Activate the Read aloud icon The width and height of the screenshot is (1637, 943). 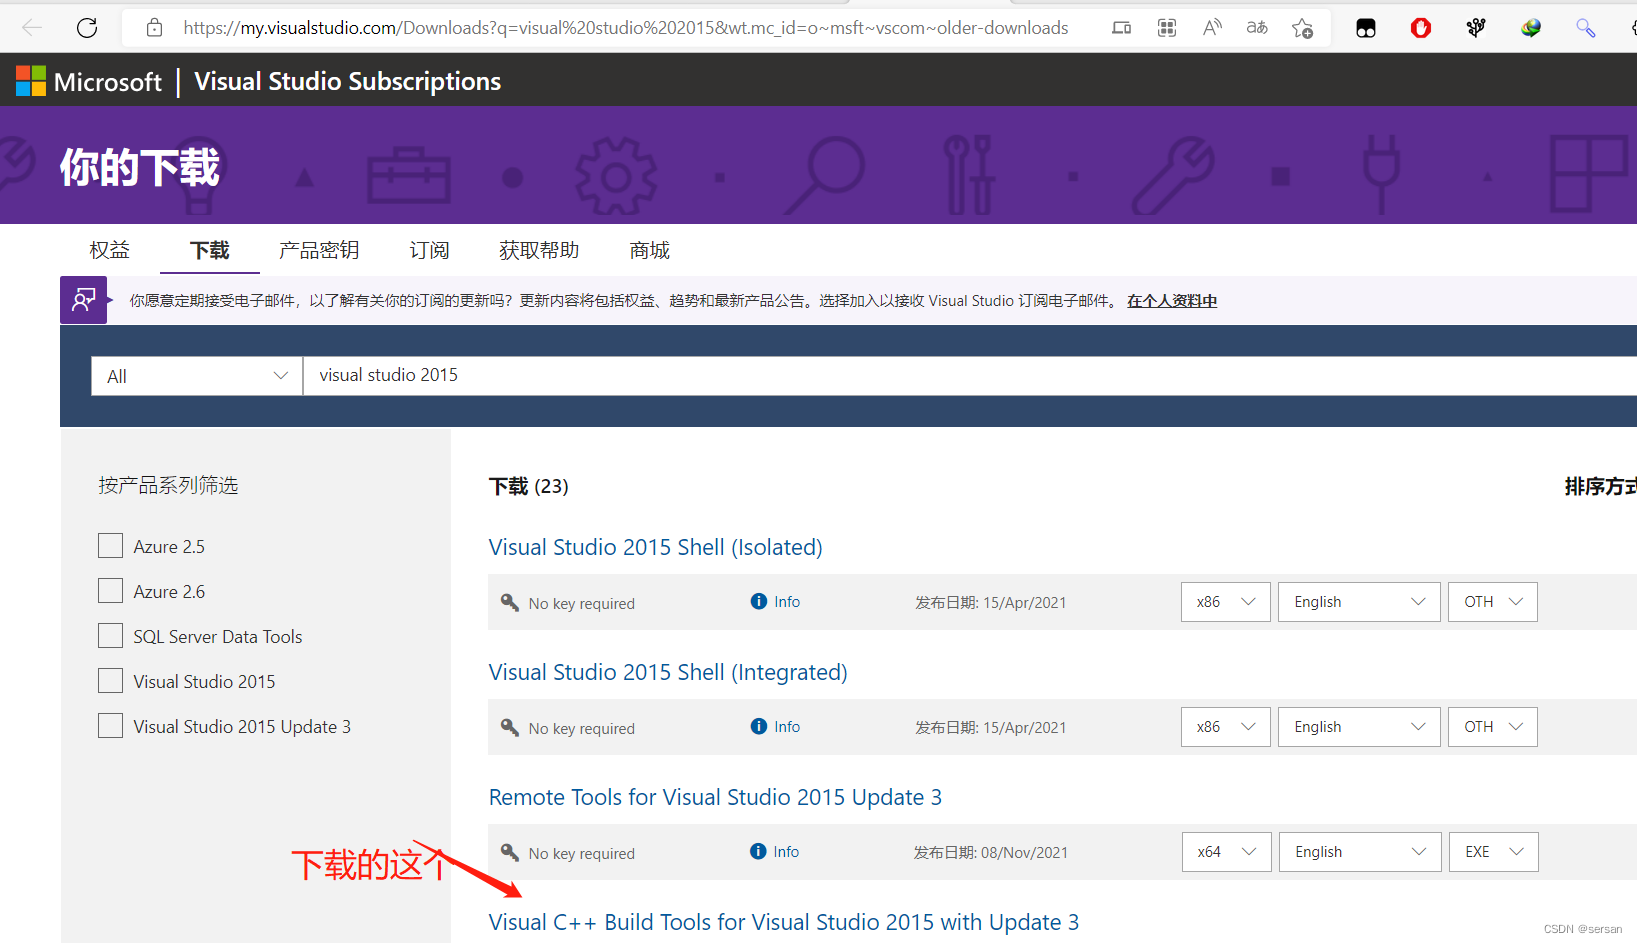1212,28
